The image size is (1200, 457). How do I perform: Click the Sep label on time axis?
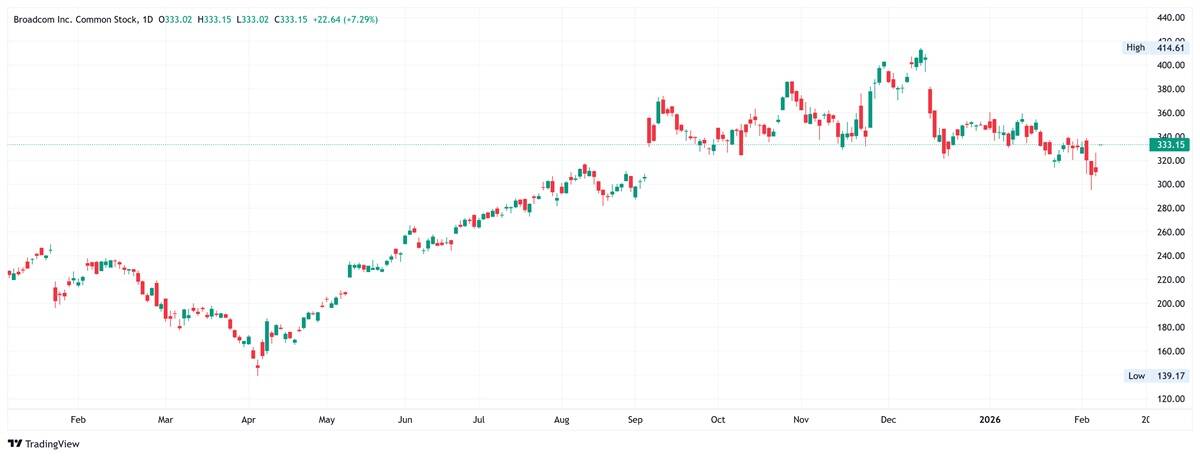pos(636,421)
